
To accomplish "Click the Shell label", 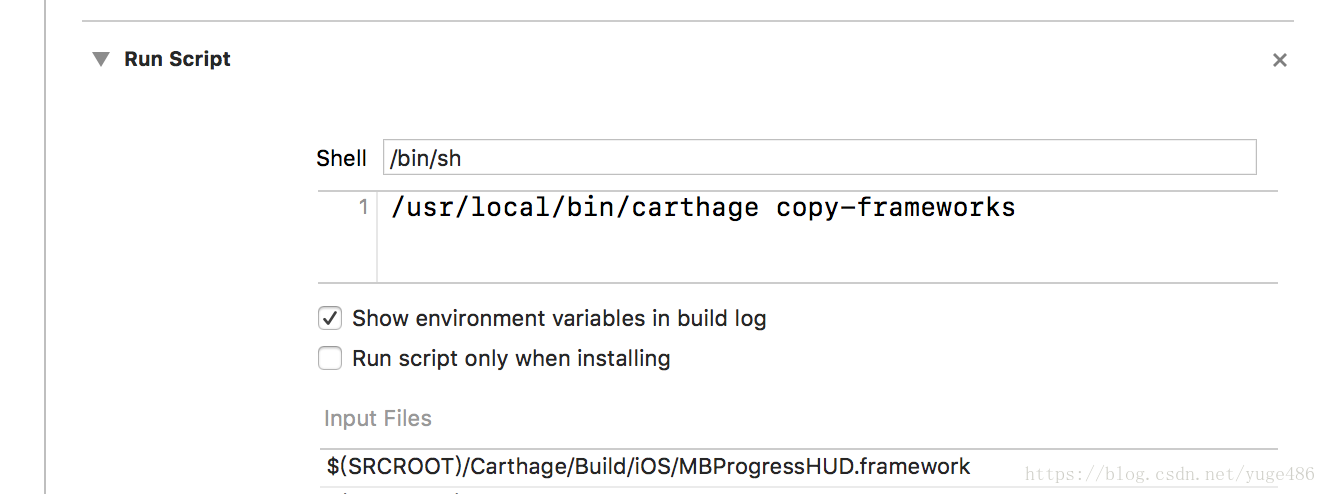I will pos(341,158).
